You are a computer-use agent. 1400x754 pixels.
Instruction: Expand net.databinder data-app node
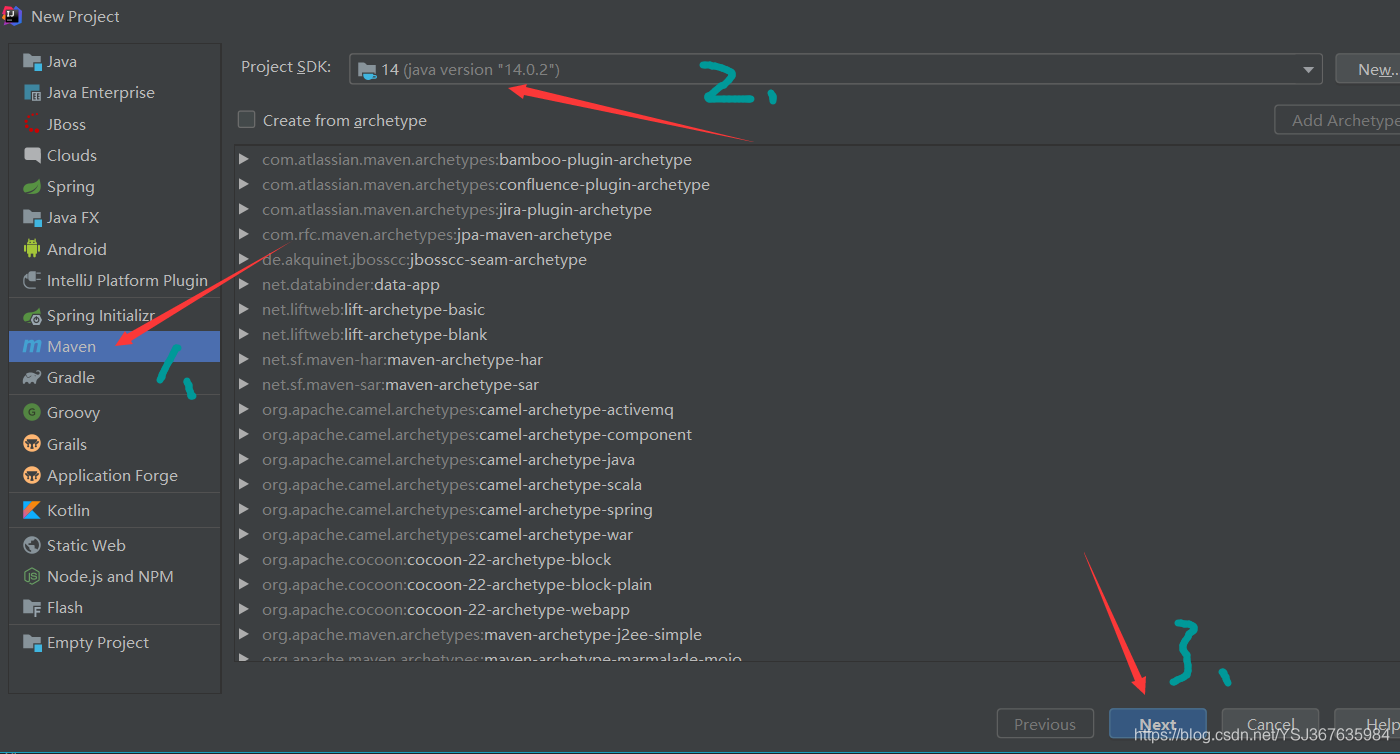tap(243, 284)
